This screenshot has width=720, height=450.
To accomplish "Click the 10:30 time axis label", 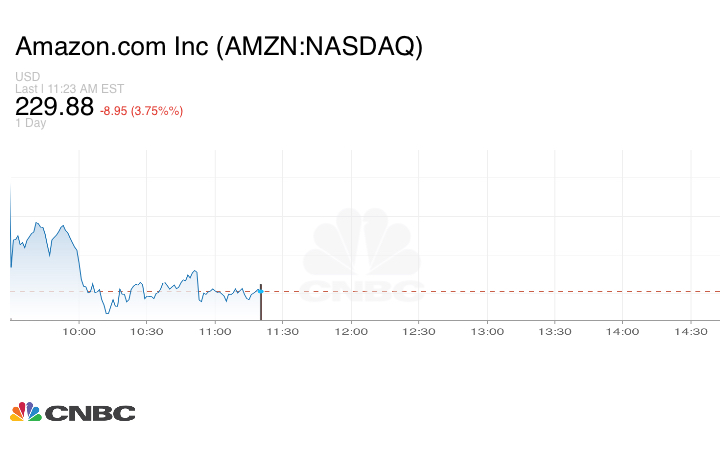I will (x=147, y=332).
